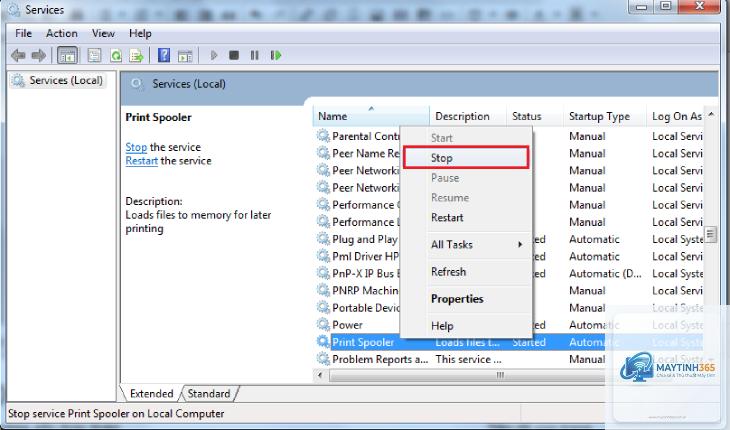Click gear icon beside Print Spooler
730x430 pixels.
pos(323,342)
